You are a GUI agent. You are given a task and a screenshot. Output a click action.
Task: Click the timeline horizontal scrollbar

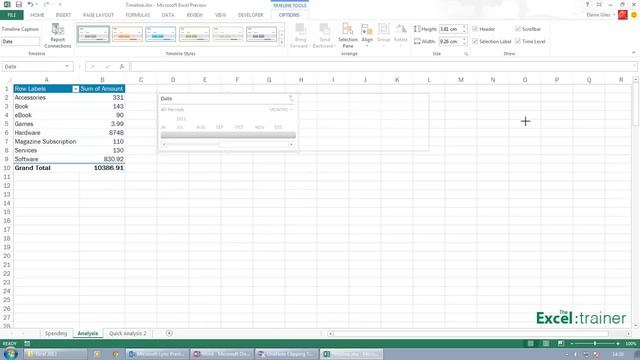(x=228, y=144)
